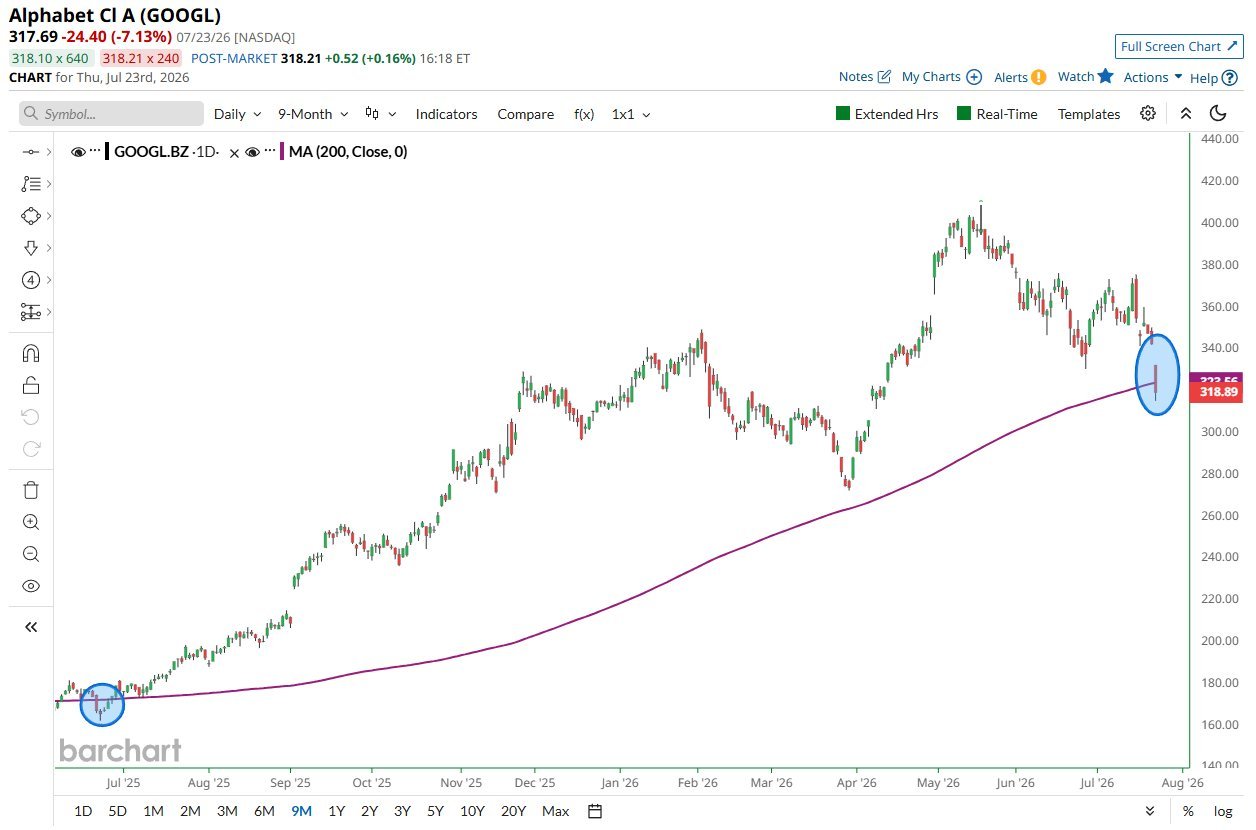The image size is (1256, 830).
Task: Select the circled number 4 tool
Action: pos(31,280)
